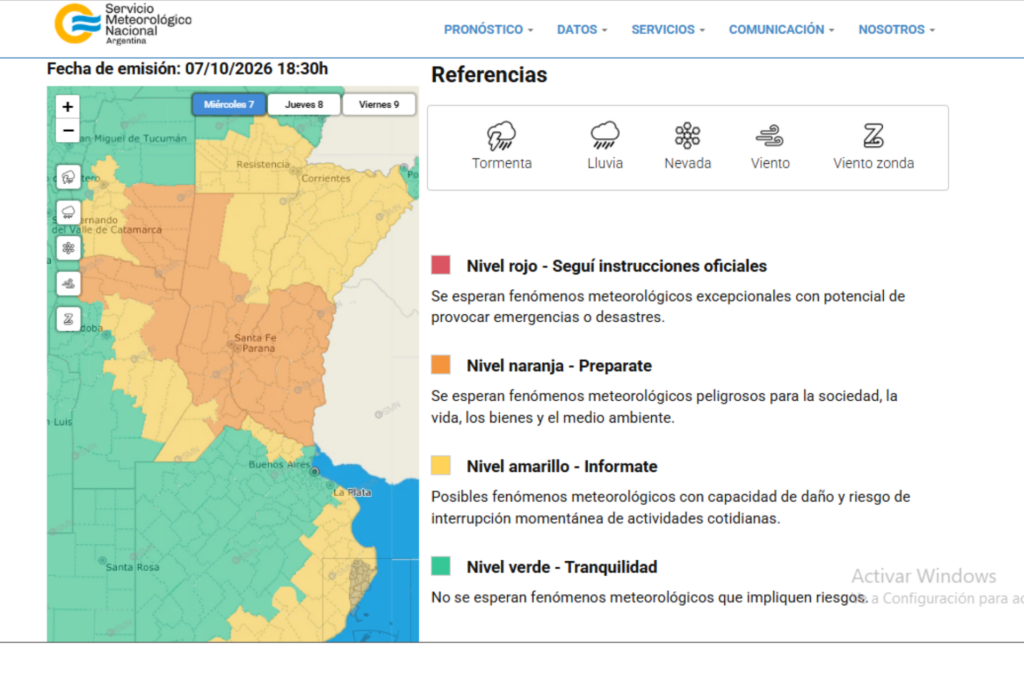Click 'Nivel amarillo - Informate' heading
Image resolution: width=1024 pixels, height=683 pixels.
[562, 466]
